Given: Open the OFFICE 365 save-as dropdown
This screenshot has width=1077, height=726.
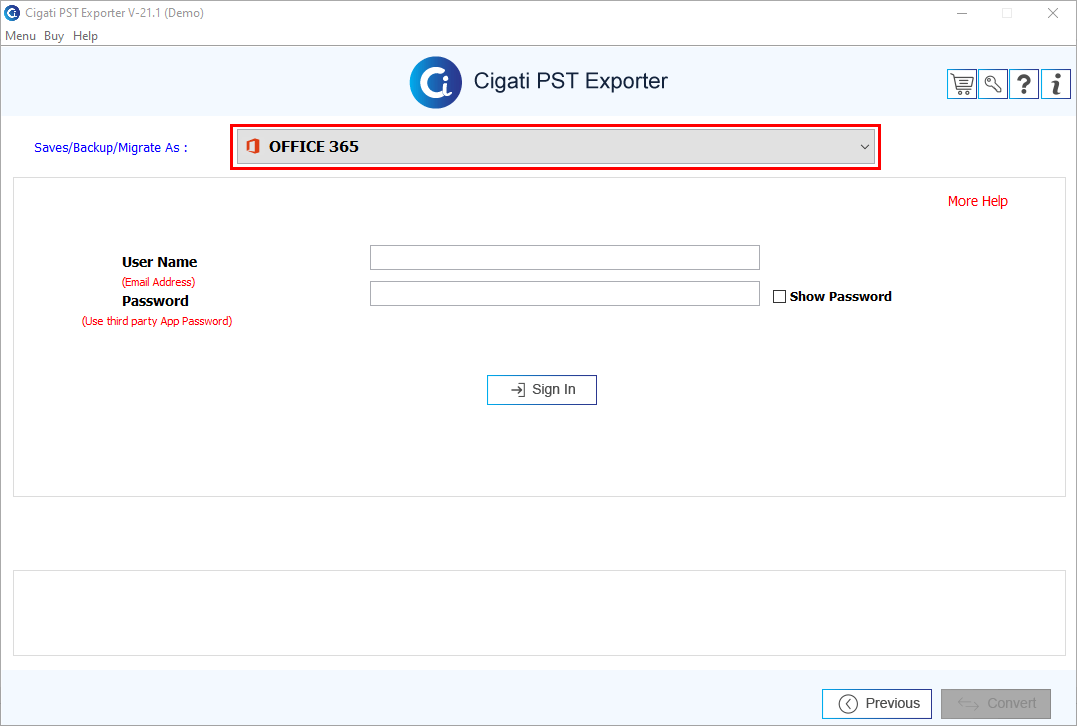Looking at the screenshot, I should [x=556, y=147].
